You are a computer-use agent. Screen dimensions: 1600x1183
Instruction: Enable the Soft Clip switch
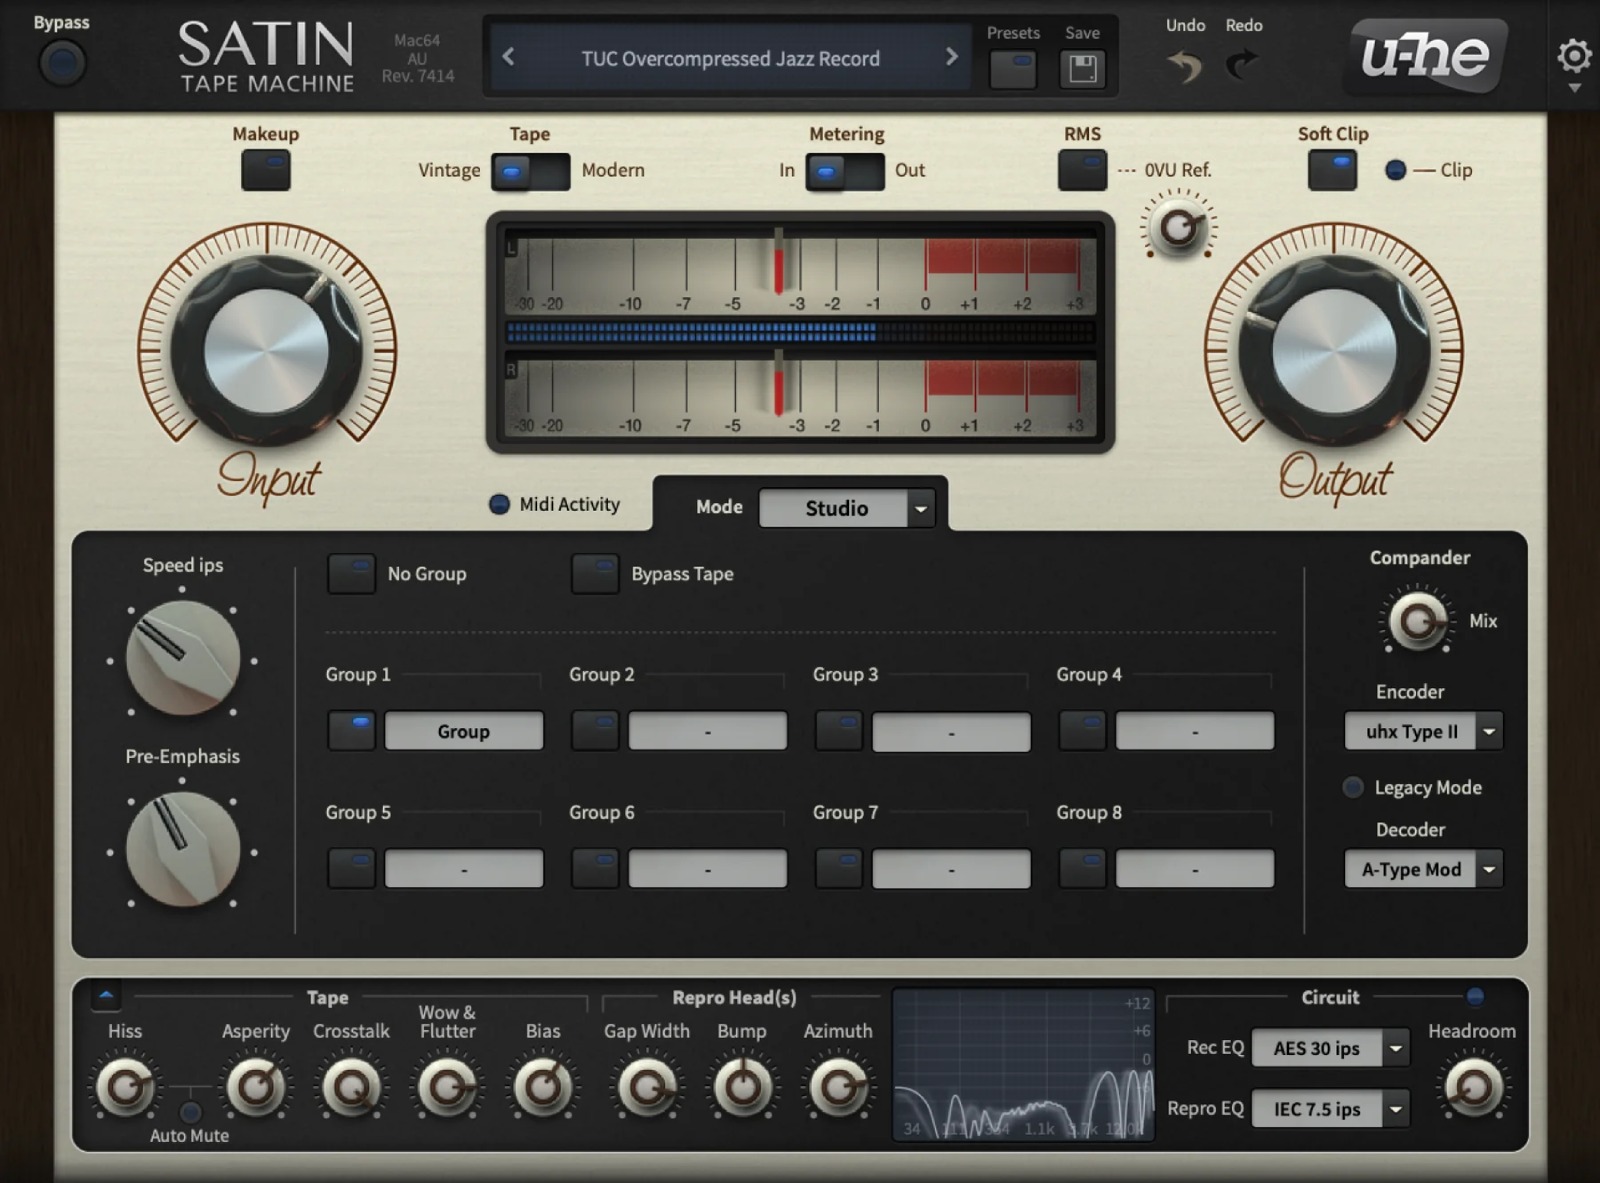pyautogui.click(x=1332, y=170)
